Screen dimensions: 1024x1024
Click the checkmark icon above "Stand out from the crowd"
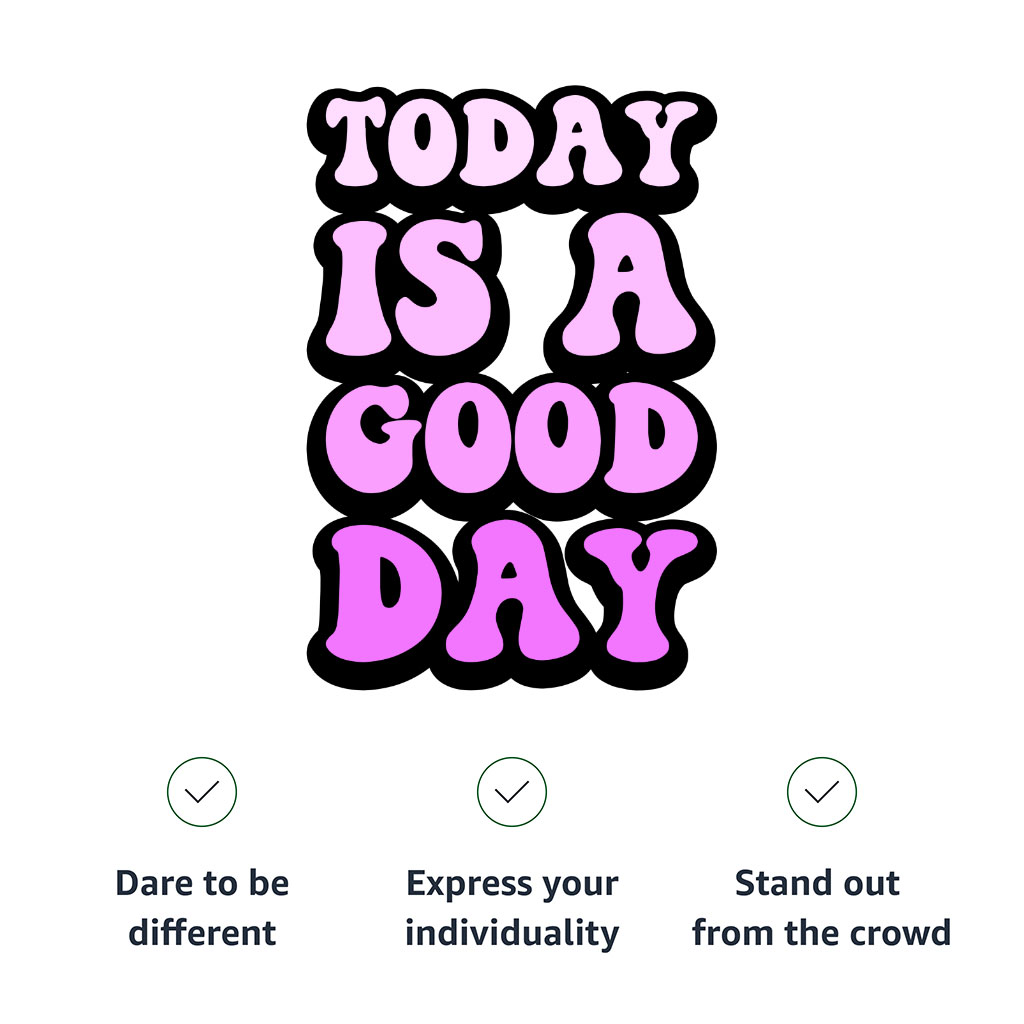(x=822, y=792)
